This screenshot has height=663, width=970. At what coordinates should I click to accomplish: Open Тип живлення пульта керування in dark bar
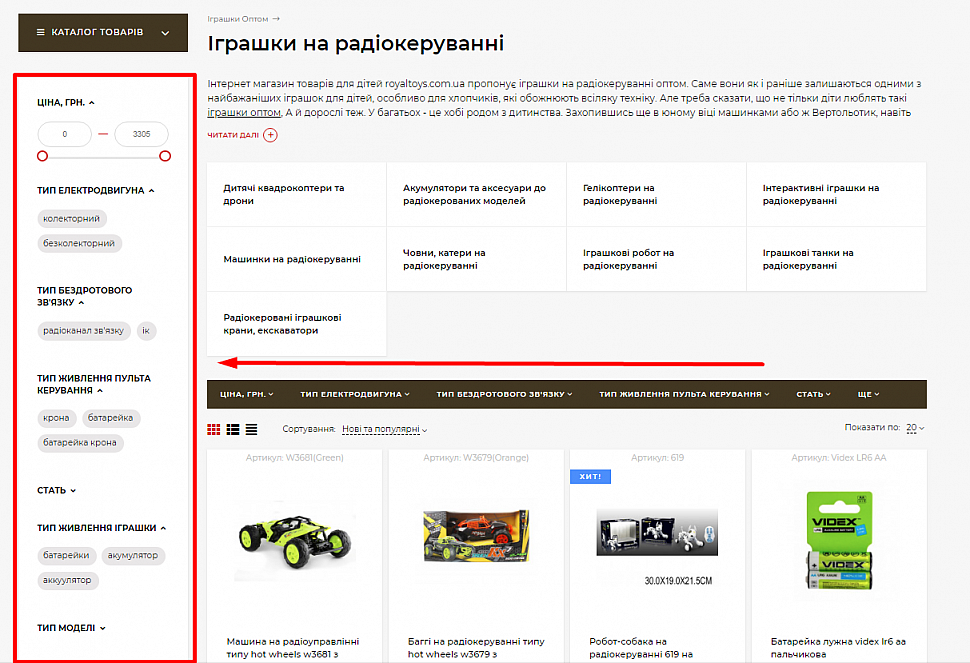tap(684, 394)
